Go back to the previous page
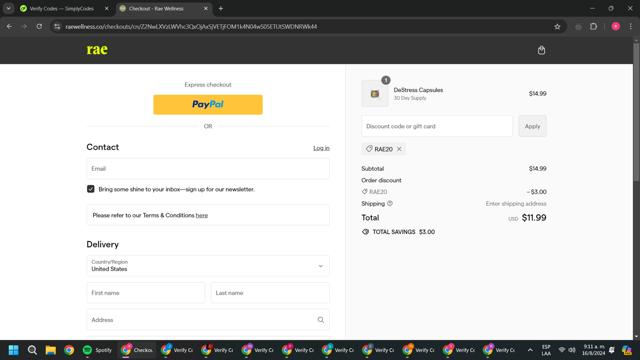 (9, 27)
